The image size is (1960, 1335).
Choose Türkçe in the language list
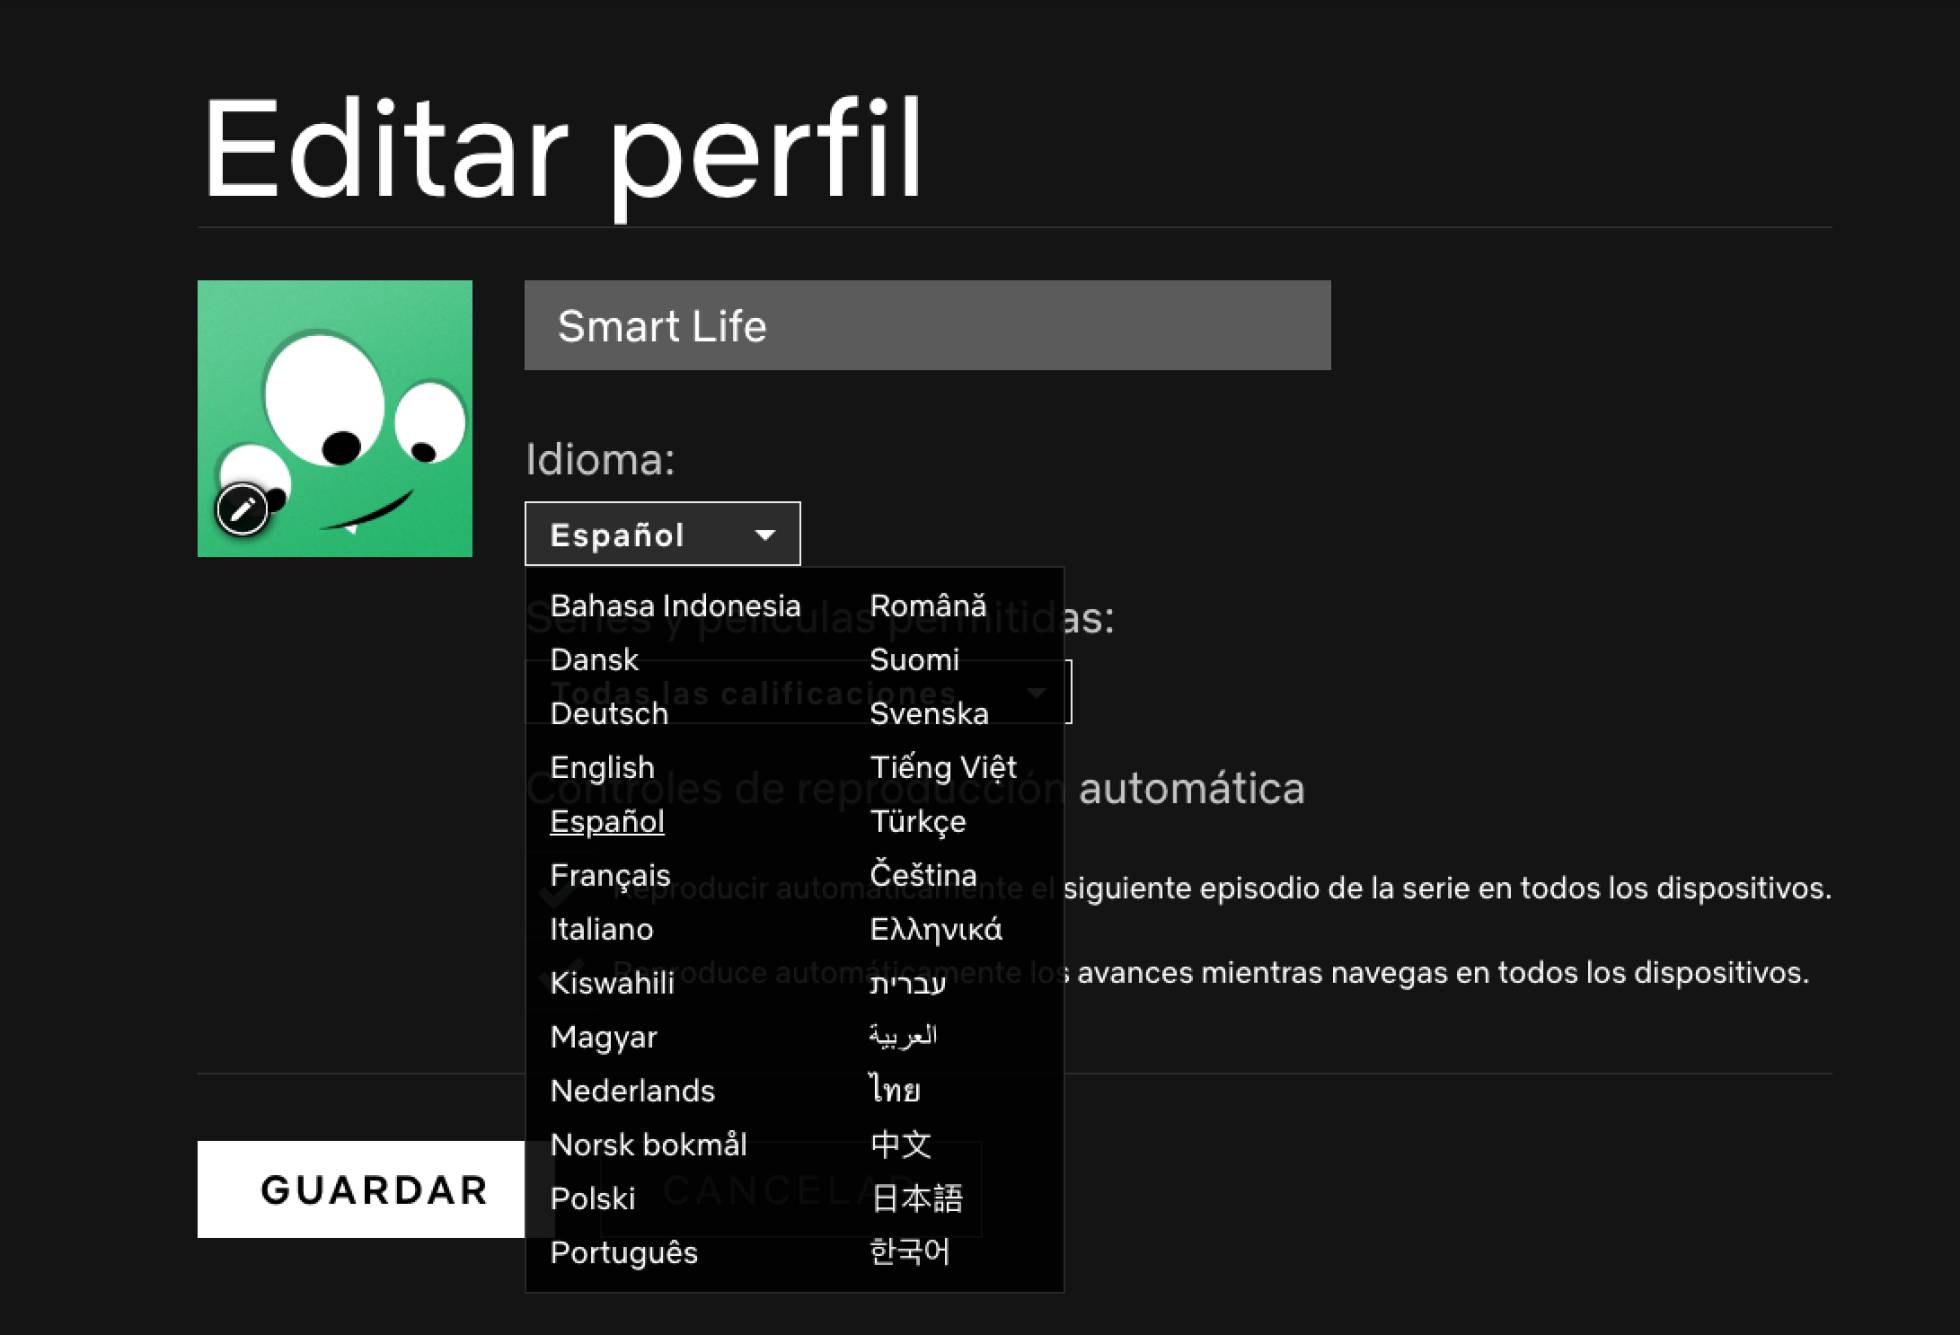pyautogui.click(x=917, y=822)
